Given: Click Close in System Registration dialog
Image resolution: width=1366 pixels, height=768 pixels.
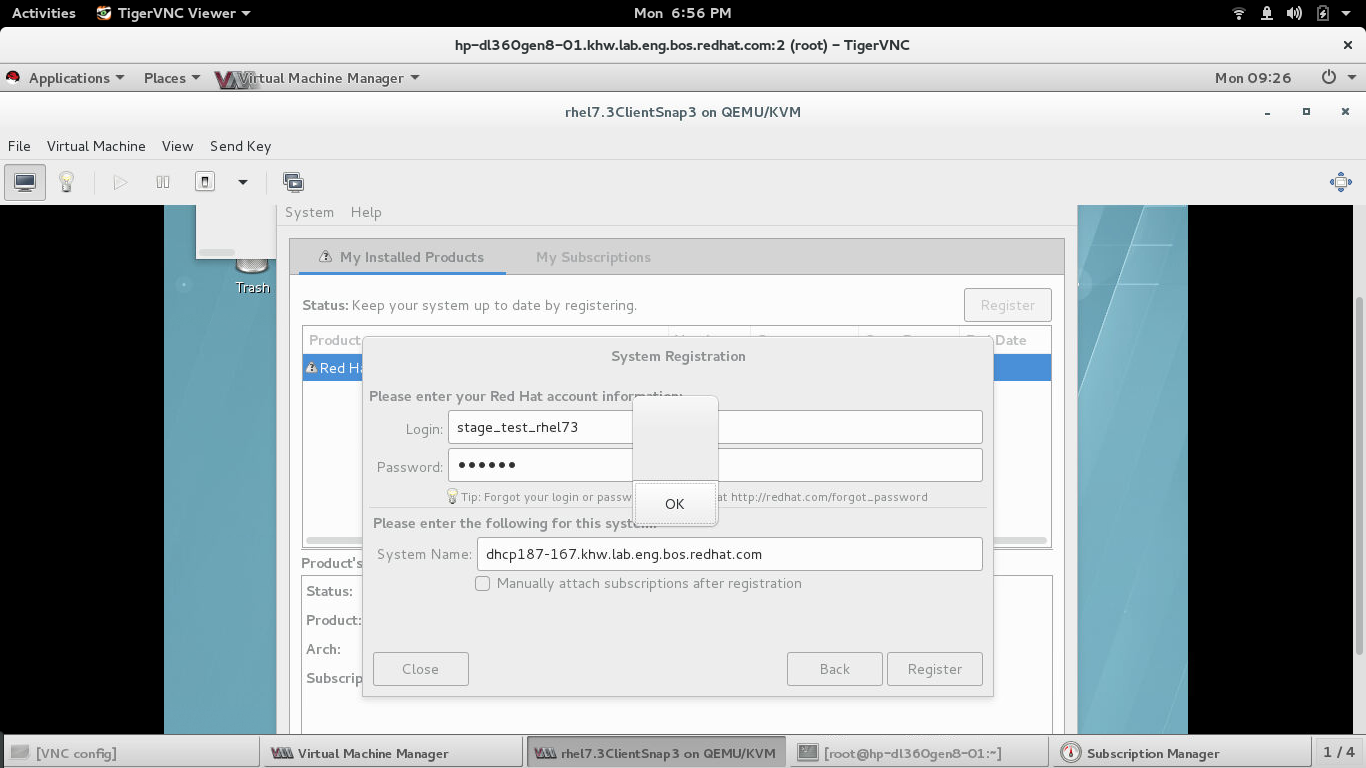Looking at the screenshot, I should (x=420, y=669).
